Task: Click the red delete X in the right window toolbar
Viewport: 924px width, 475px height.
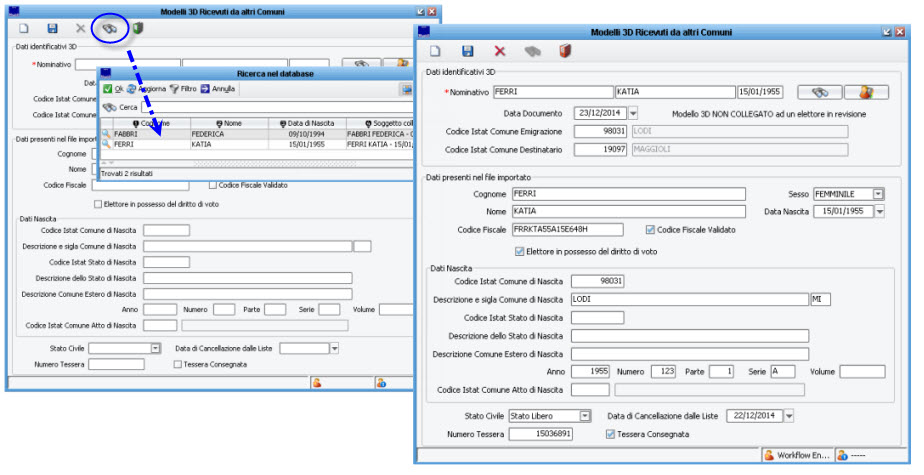Action: click(x=500, y=51)
